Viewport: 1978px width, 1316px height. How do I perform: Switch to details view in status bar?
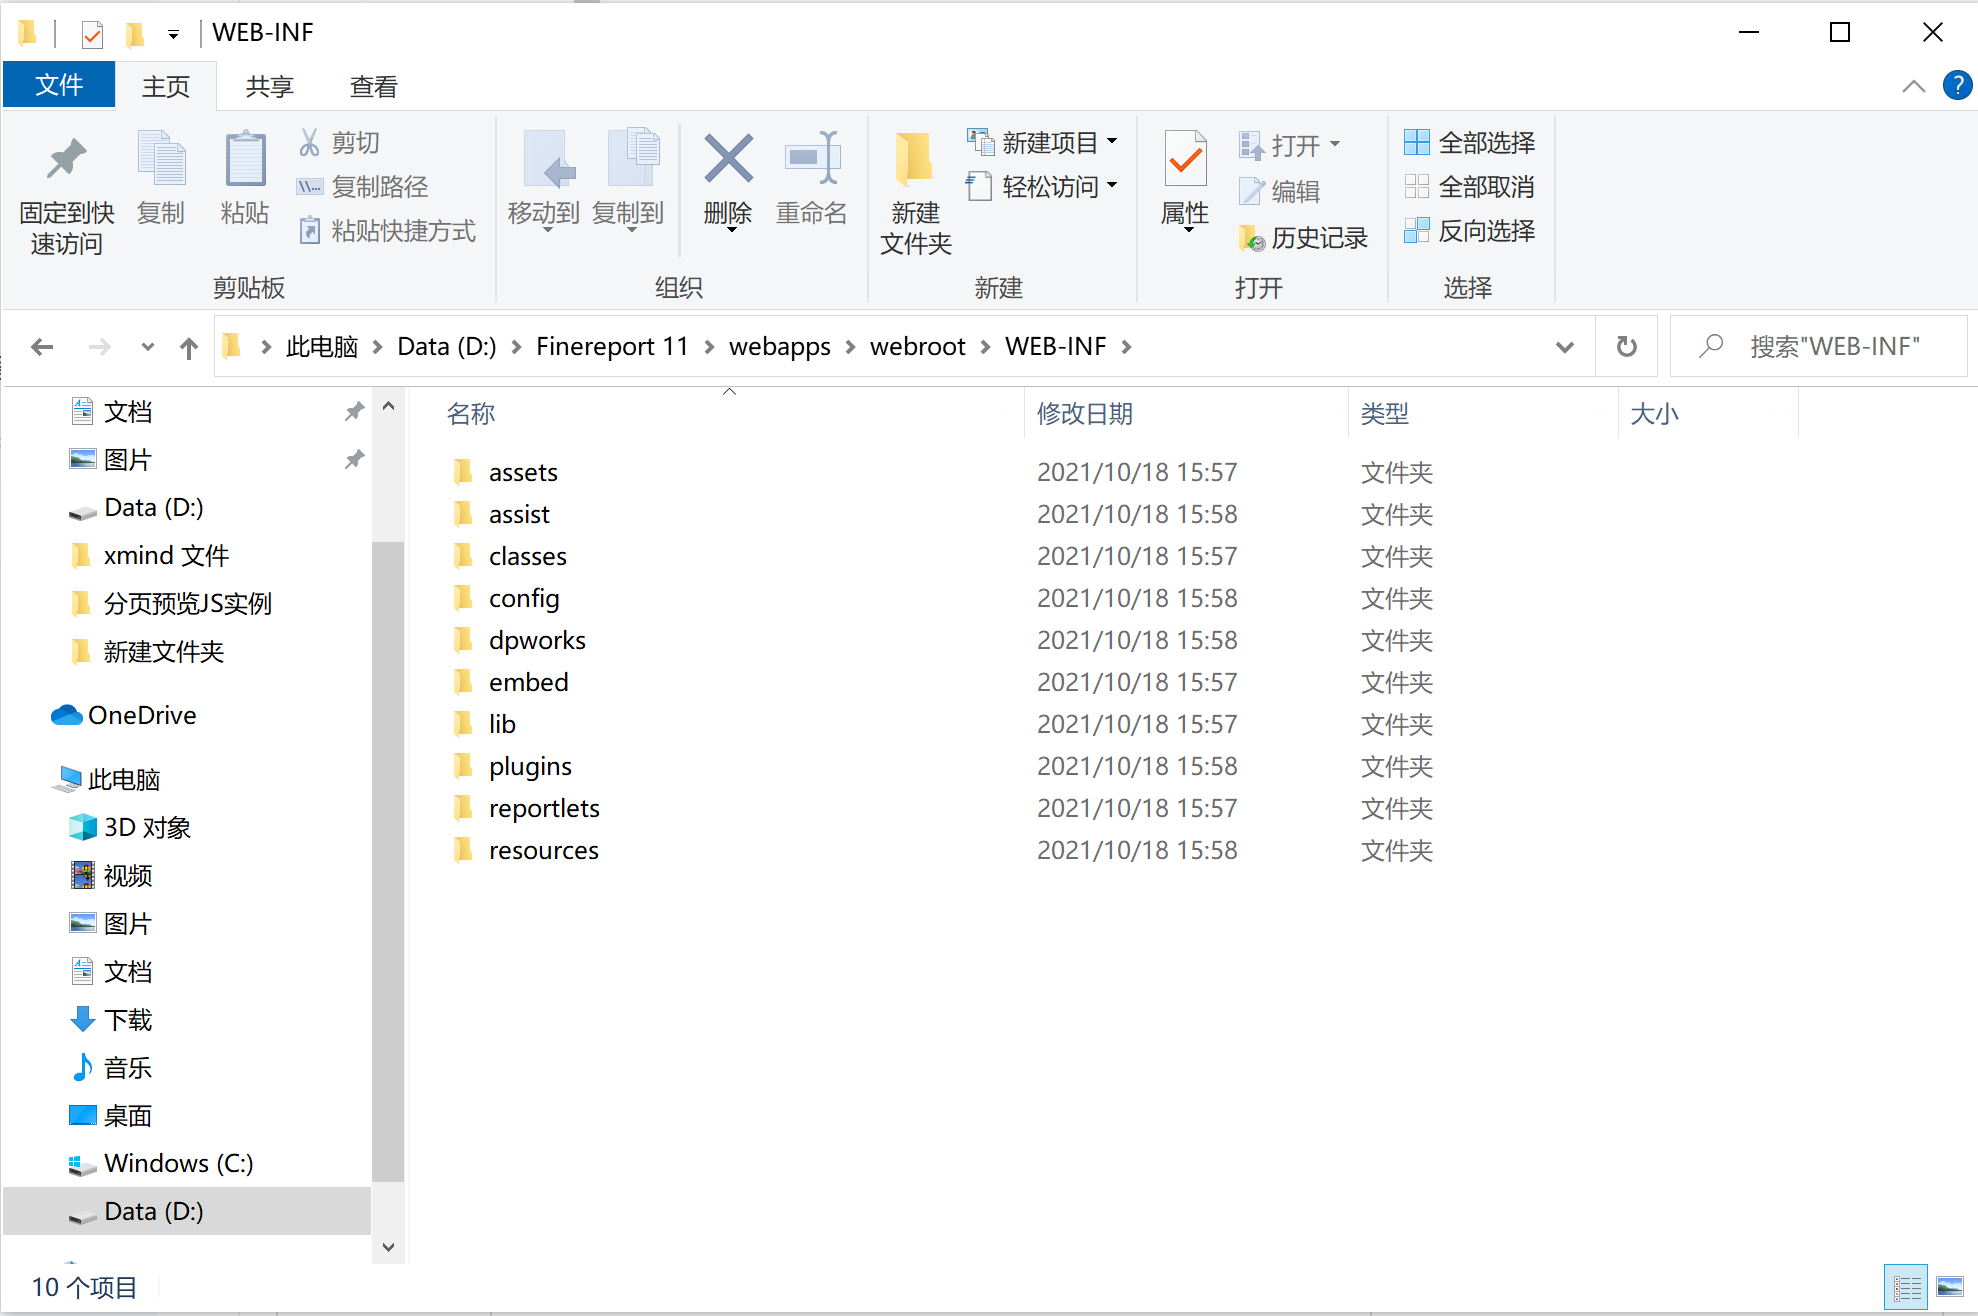1906,1287
